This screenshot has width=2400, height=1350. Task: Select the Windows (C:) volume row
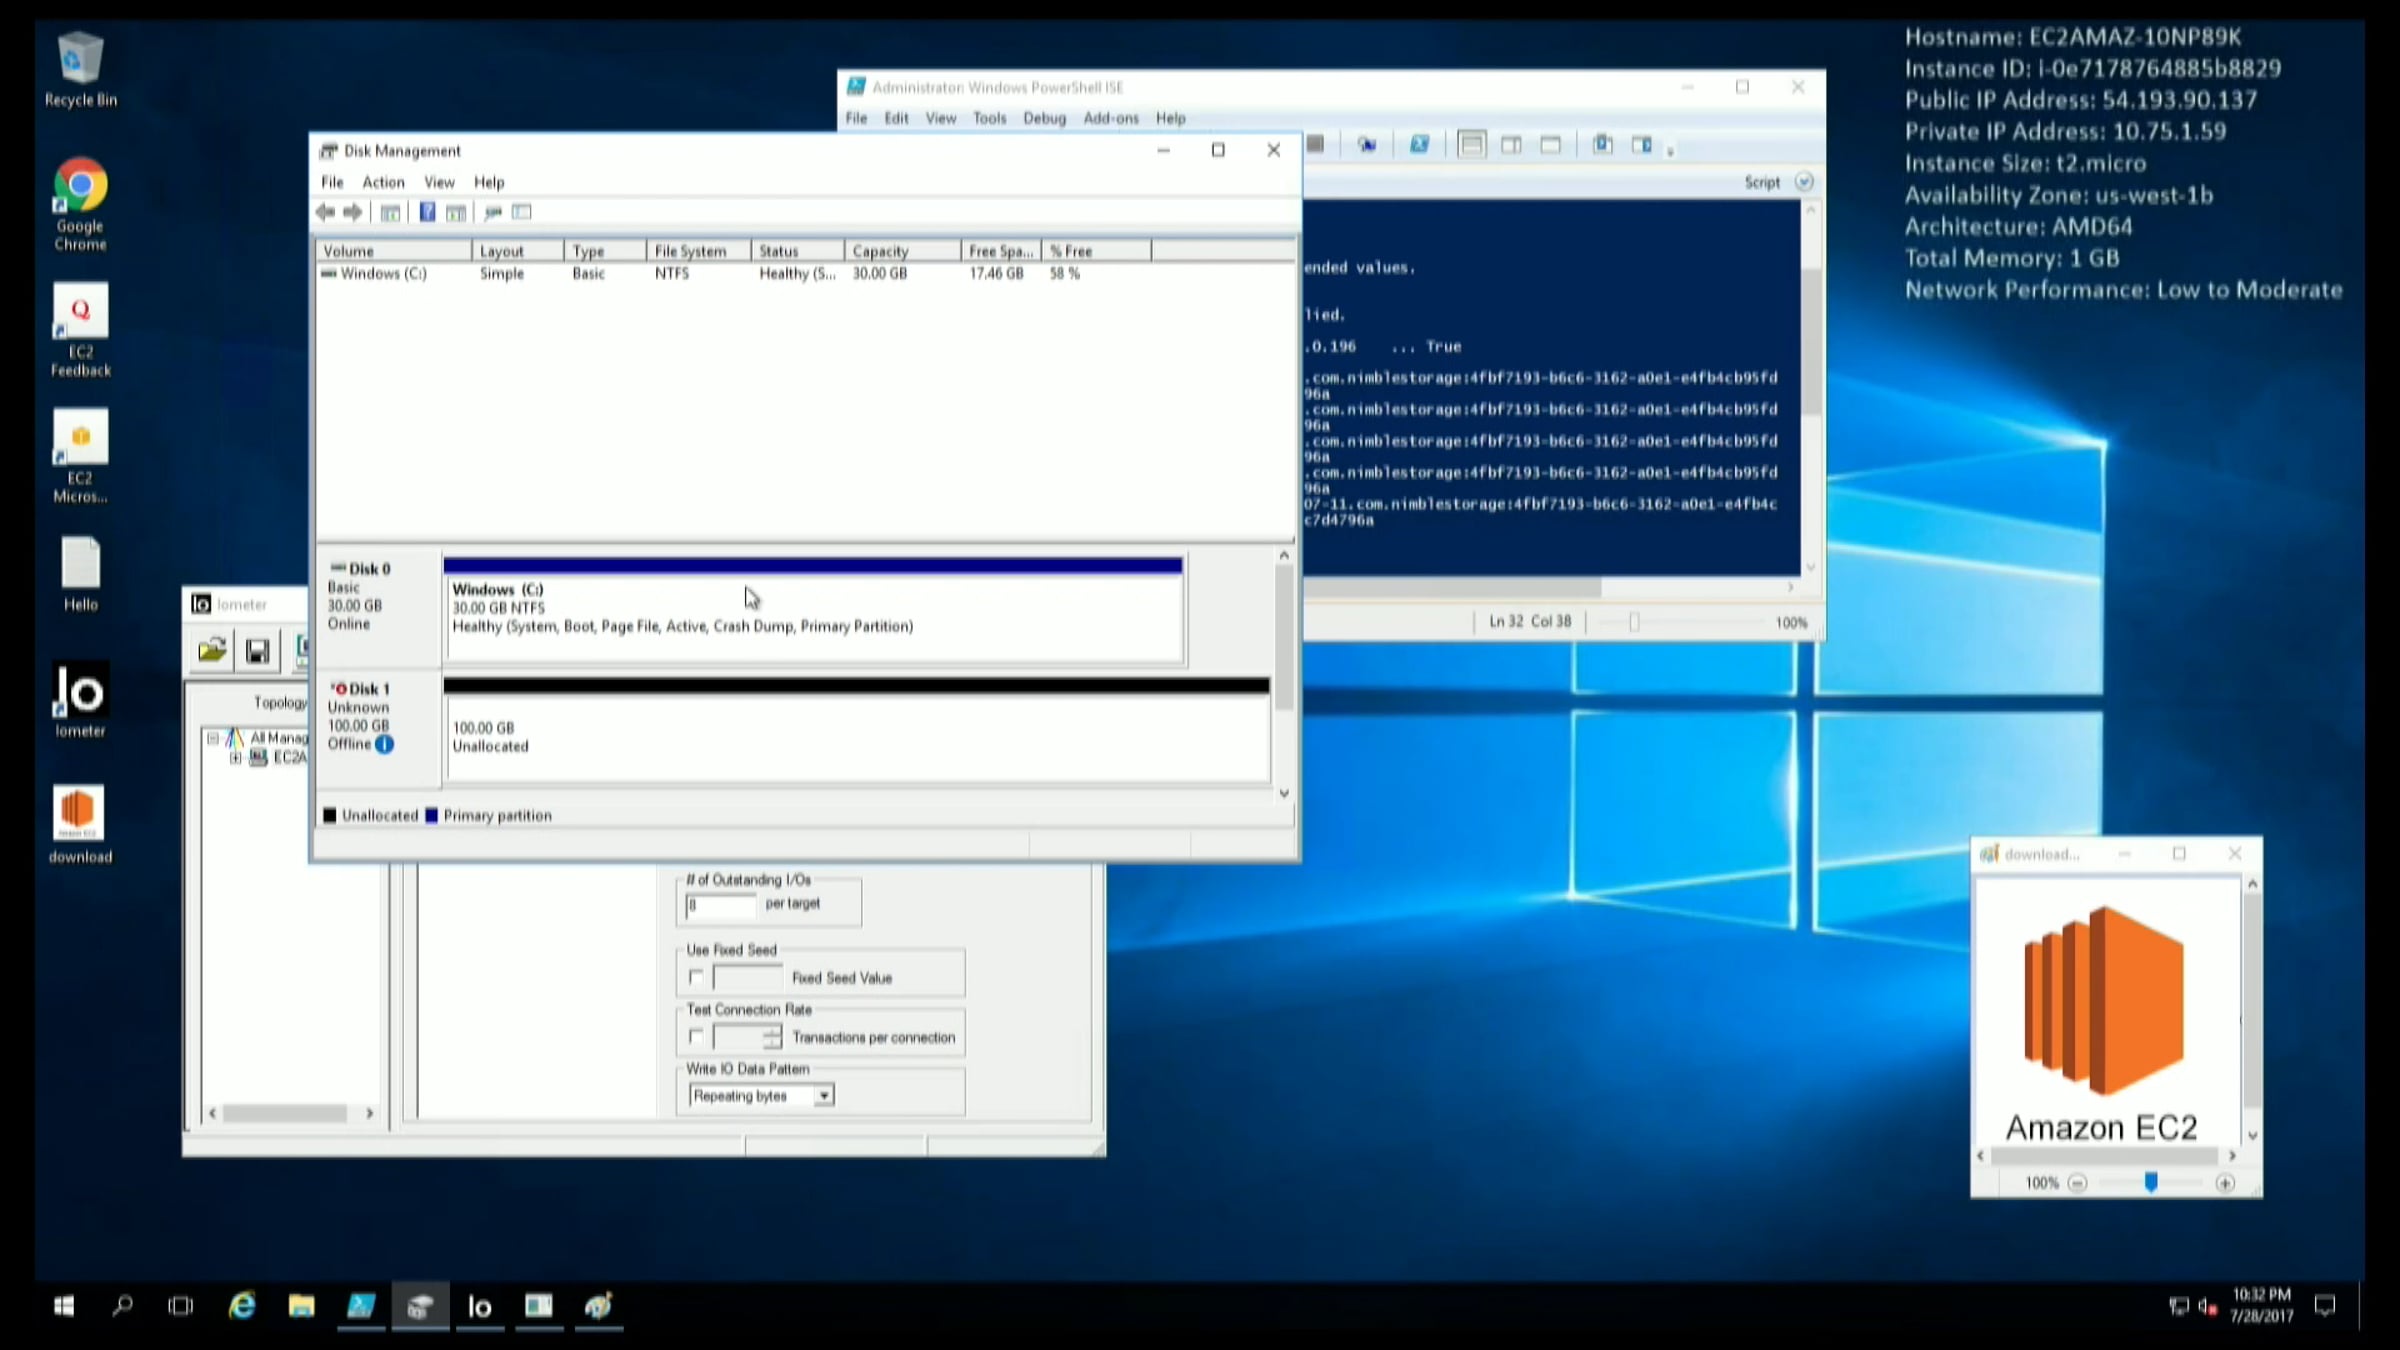(384, 273)
